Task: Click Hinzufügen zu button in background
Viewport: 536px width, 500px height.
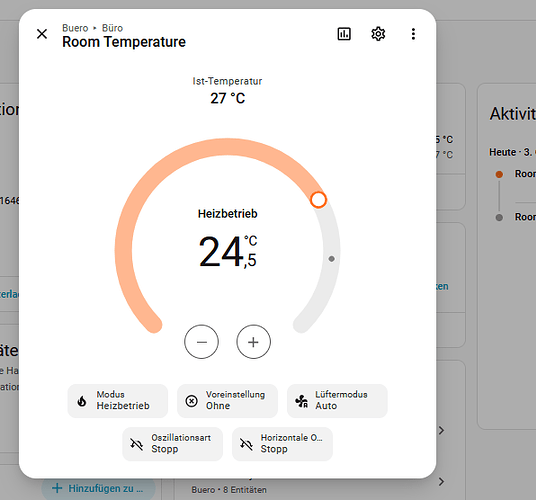Action: click(x=98, y=488)
